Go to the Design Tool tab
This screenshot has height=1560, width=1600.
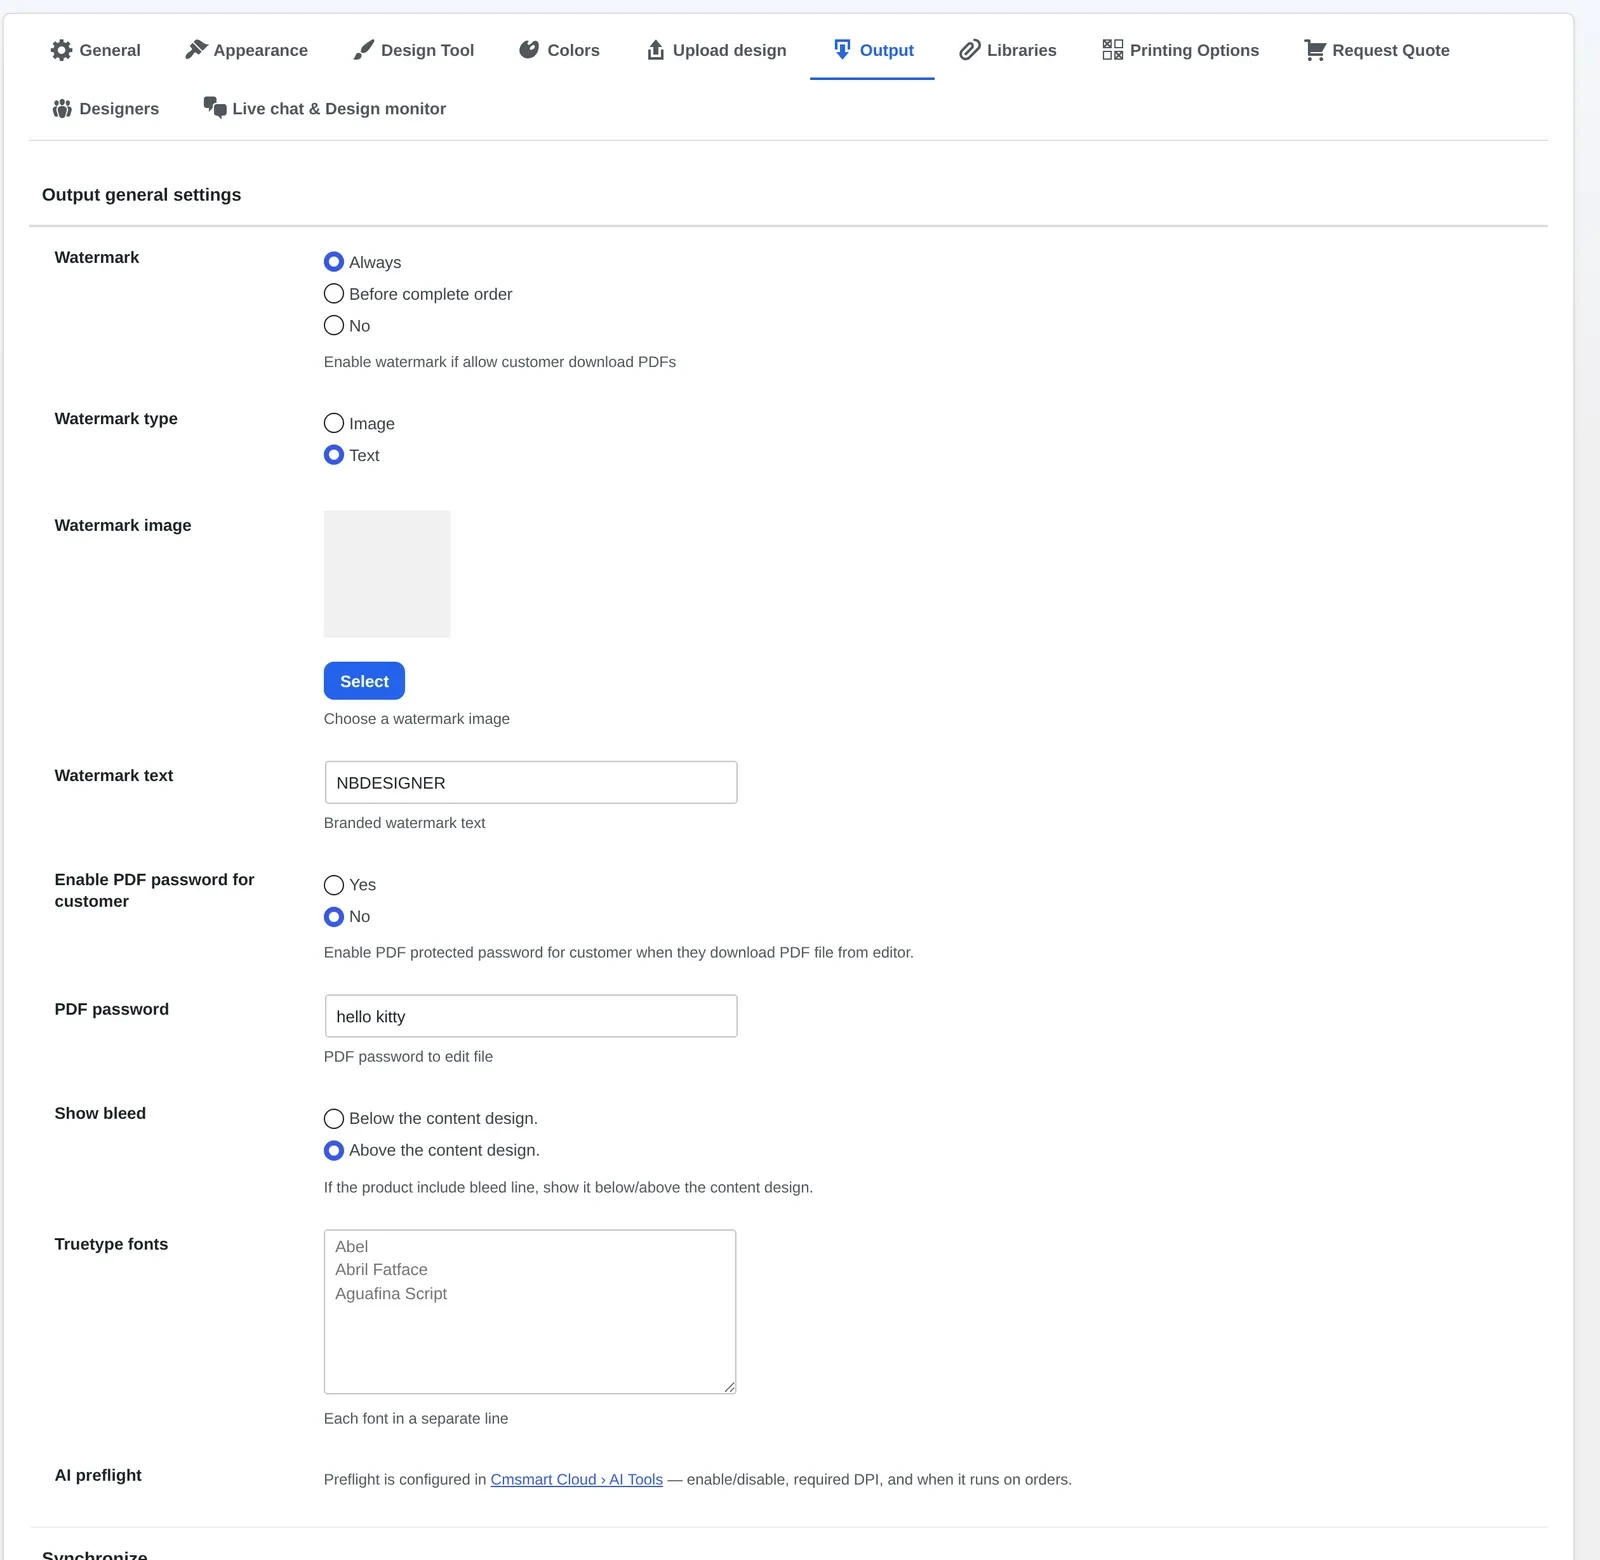414,50
